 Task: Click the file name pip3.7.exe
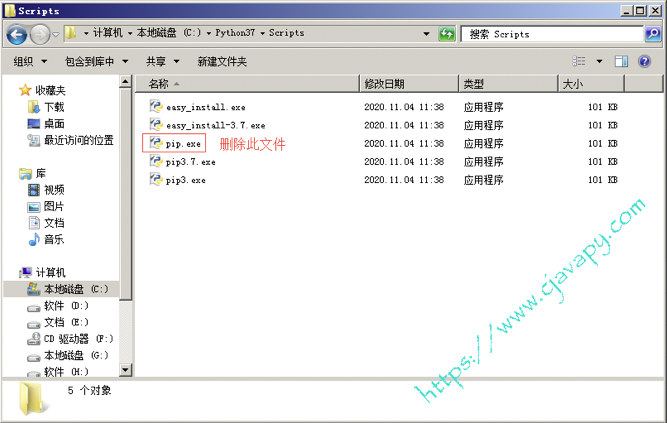(191, 162)
